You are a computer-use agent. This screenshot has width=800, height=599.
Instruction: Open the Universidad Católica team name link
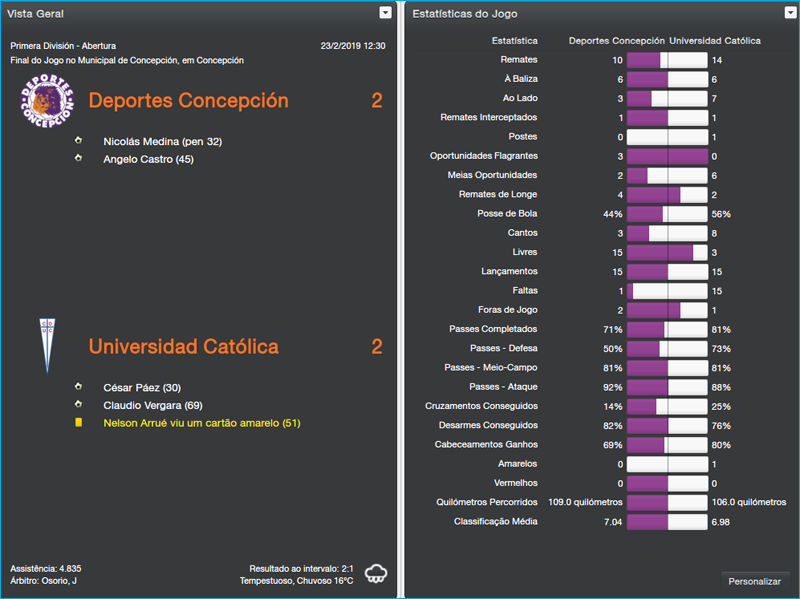183,345
